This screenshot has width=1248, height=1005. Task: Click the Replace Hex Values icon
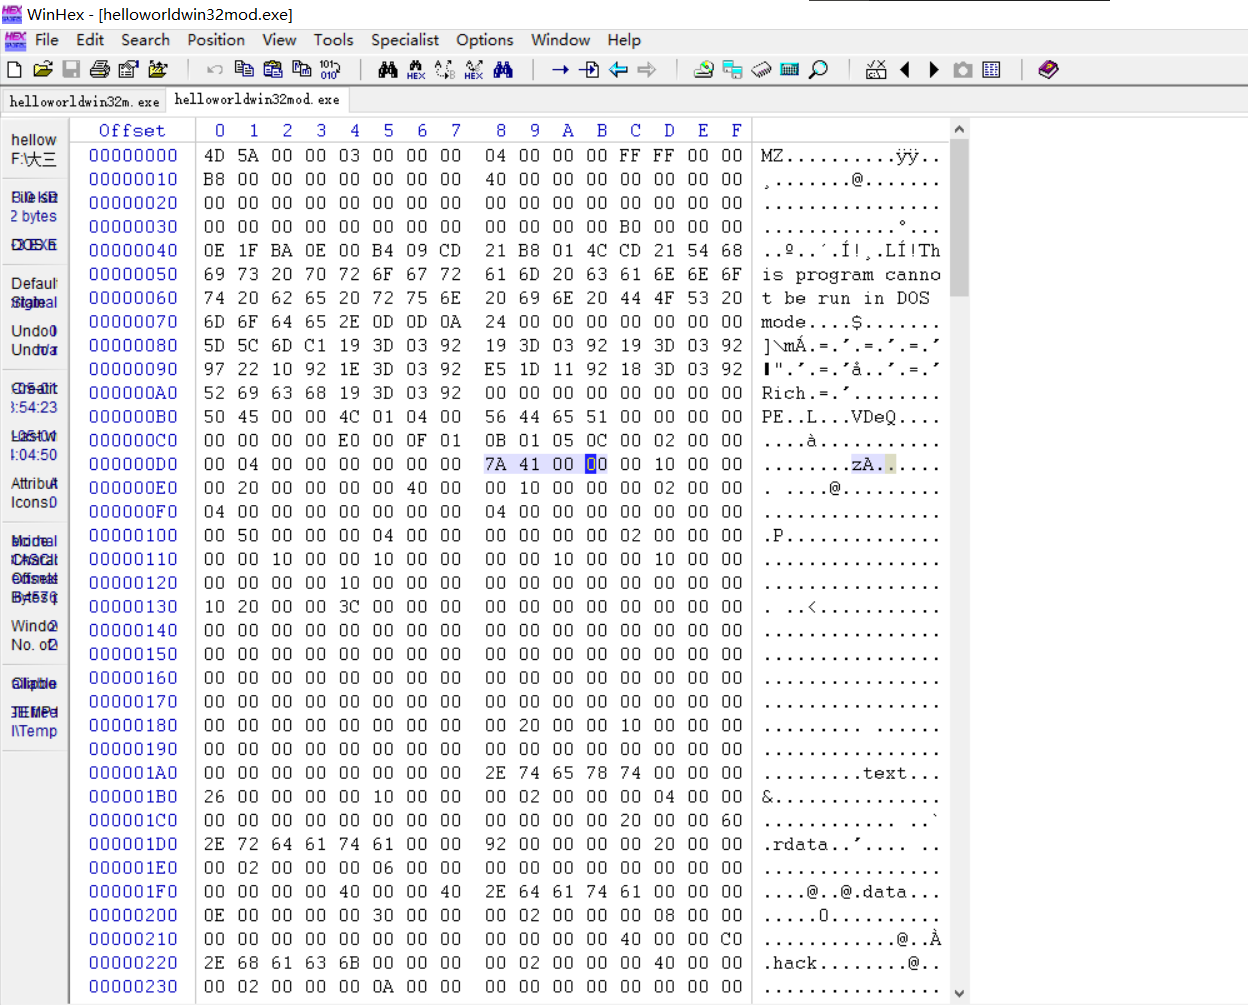[474, 69]
